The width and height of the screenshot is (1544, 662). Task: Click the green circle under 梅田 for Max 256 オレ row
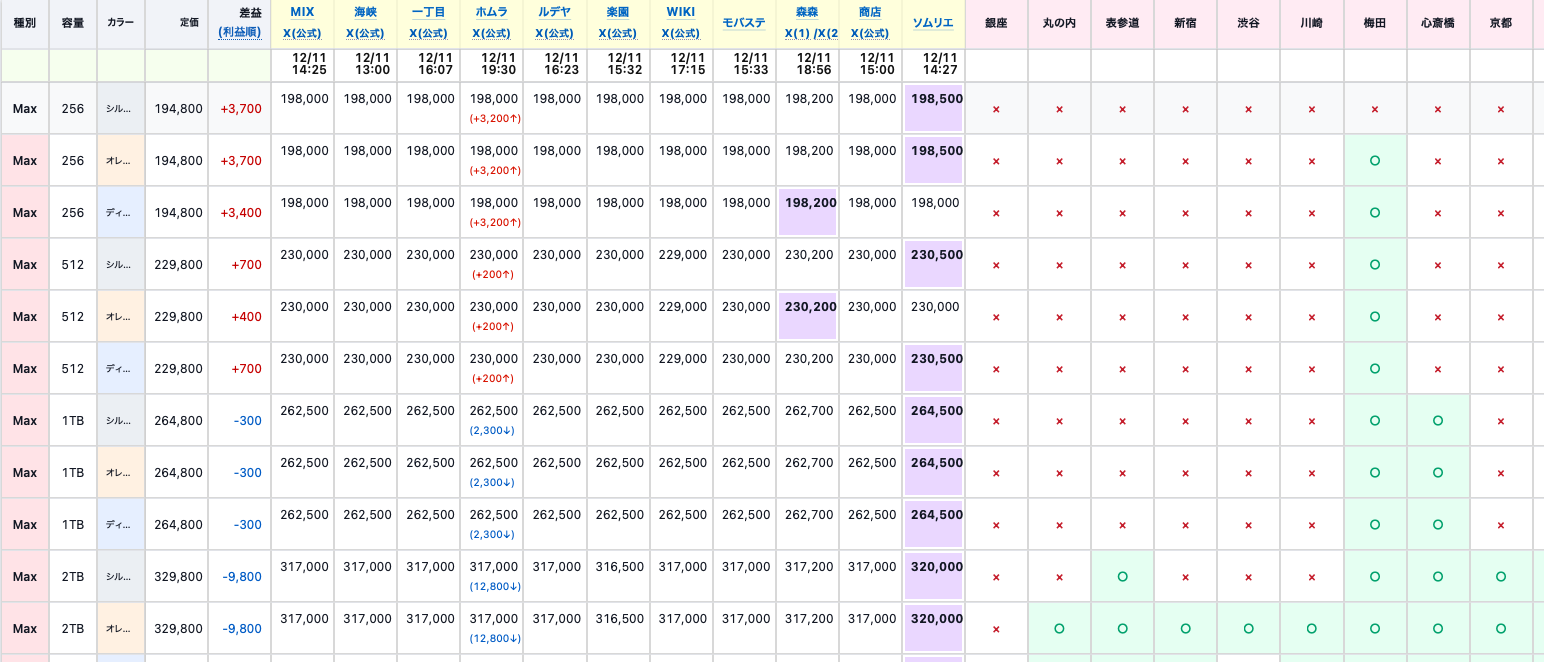[1375, 160]
